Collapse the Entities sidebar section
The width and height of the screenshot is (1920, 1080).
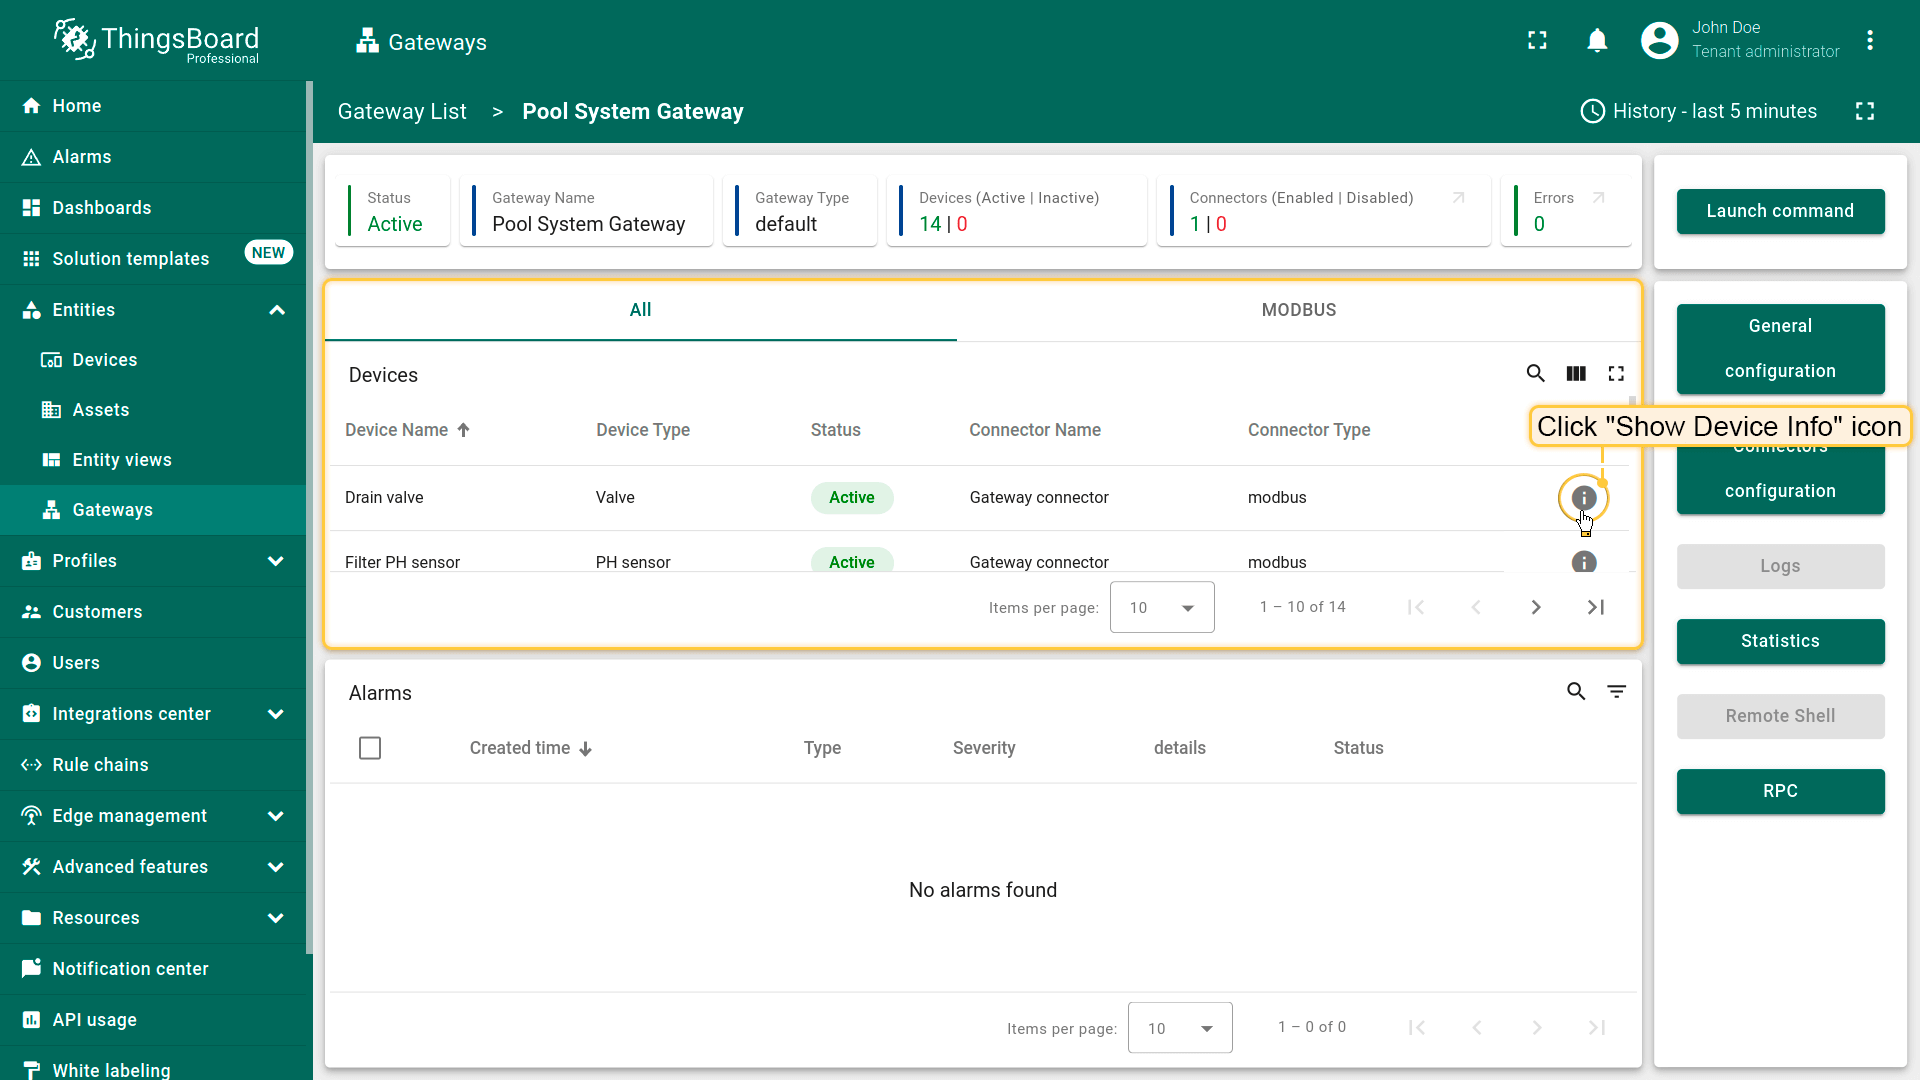click(277, 310)
